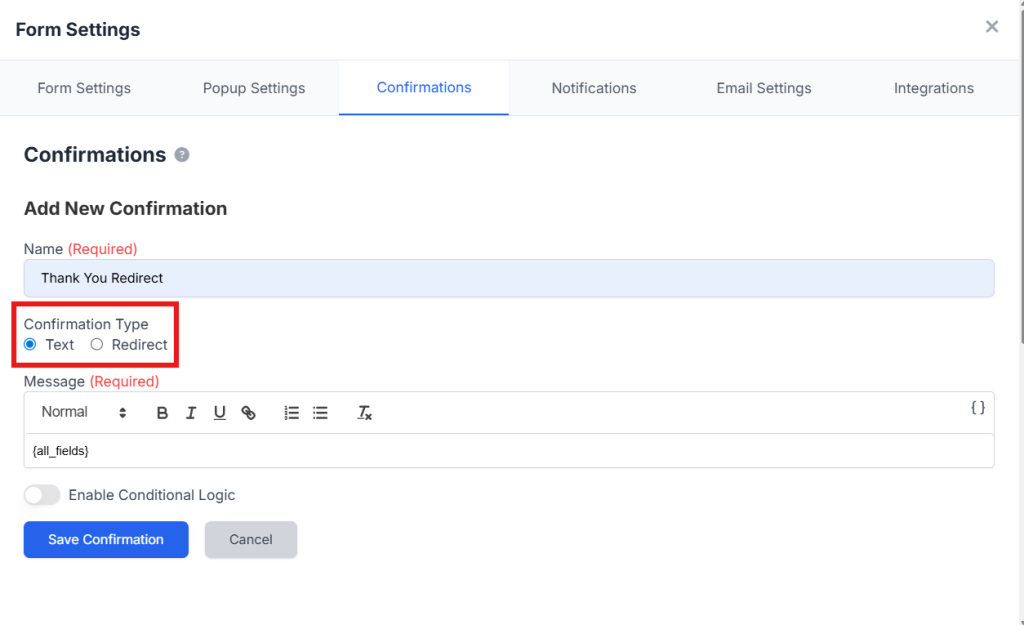Select the Redirect confirmation type
The image size is (1024, 625).
(97, 345)
